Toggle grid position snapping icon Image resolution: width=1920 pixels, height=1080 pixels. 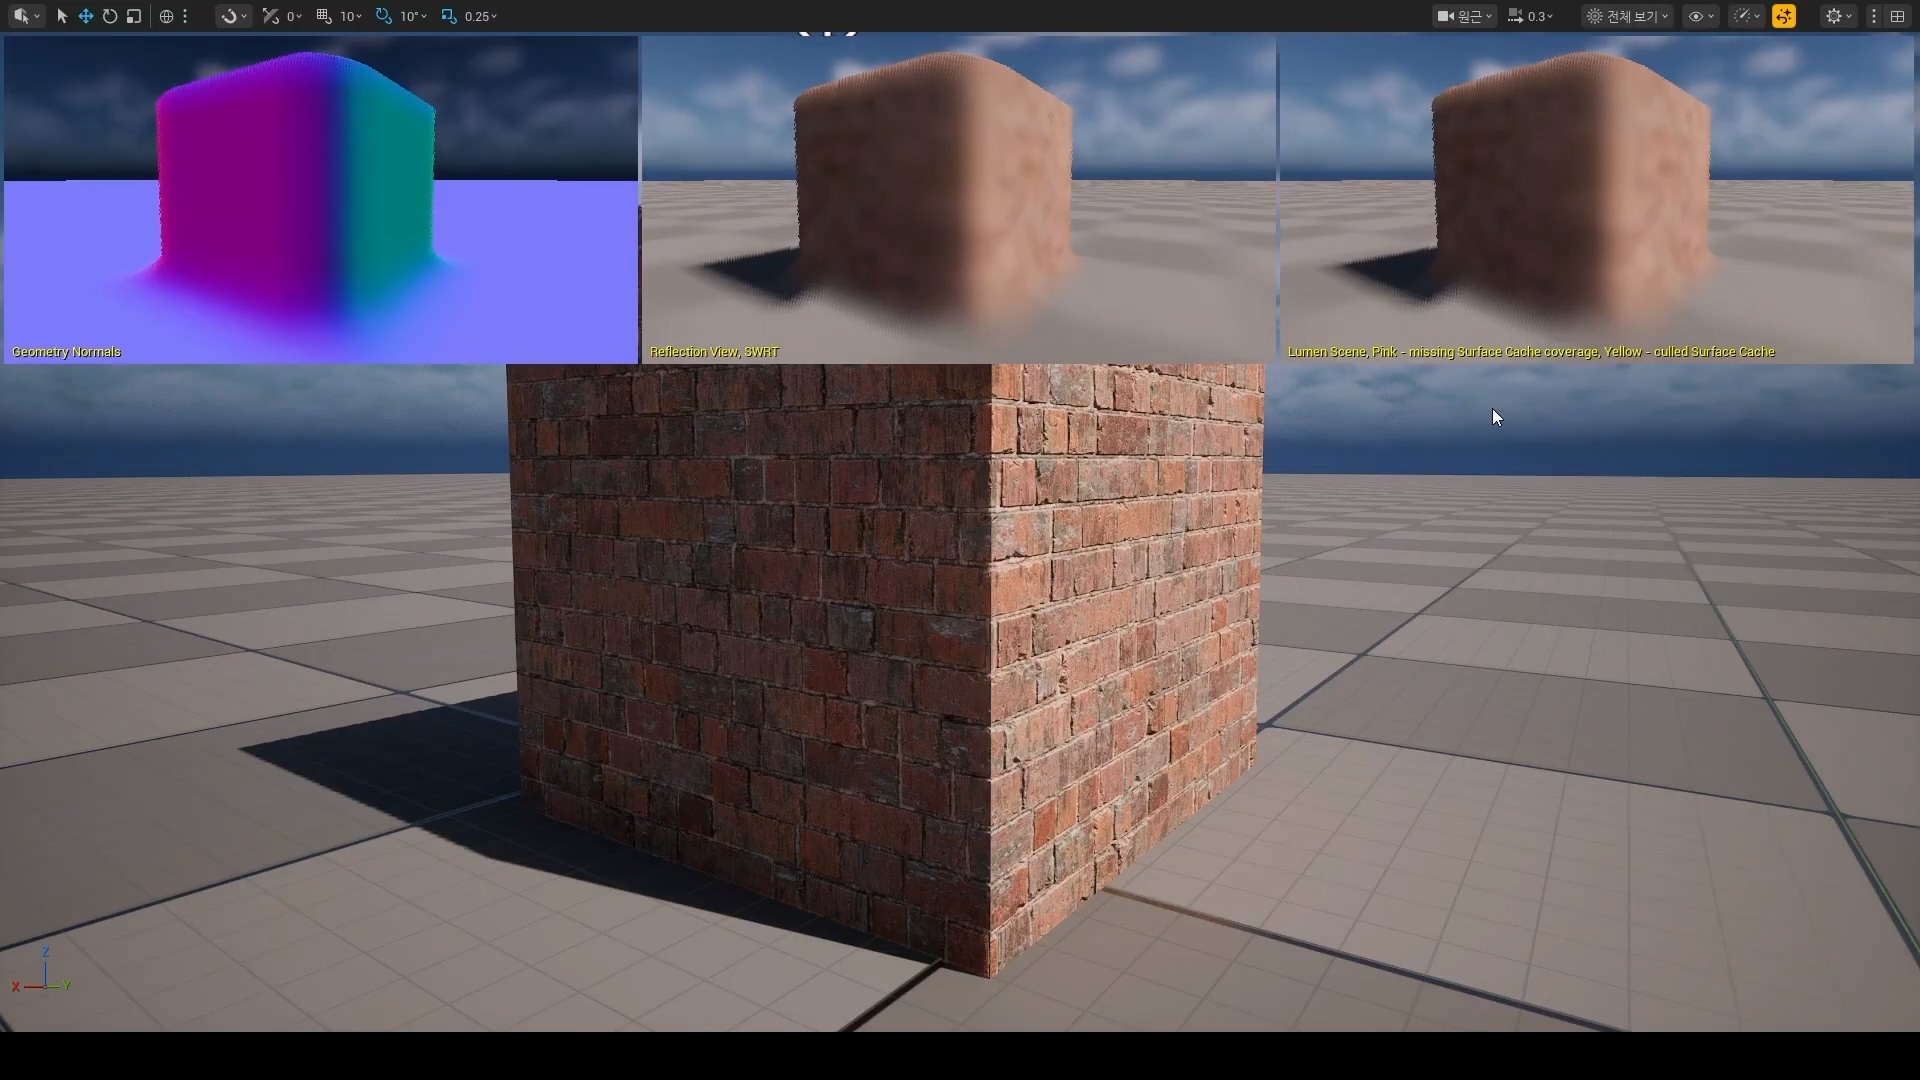[324, 16]
